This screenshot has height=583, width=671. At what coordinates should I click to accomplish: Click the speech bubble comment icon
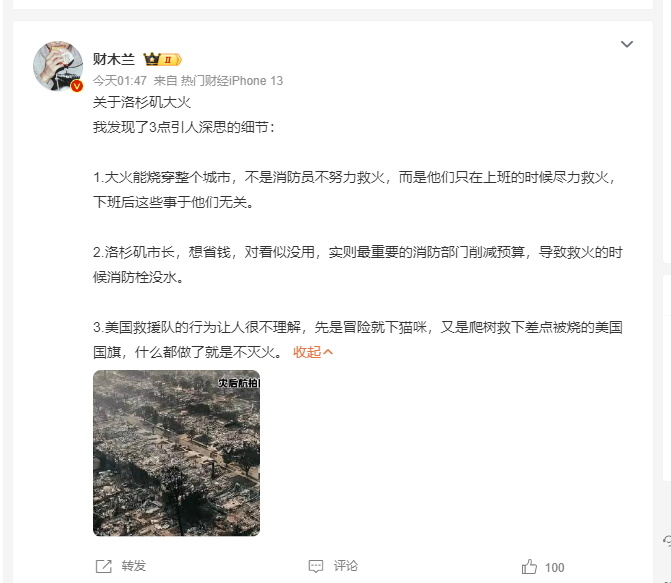316,566
